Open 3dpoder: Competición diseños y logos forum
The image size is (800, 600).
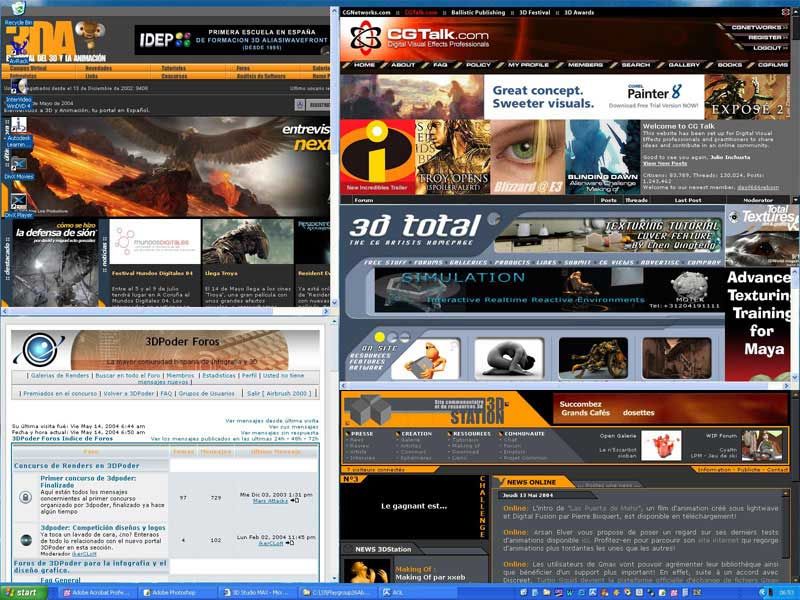point(103,528)
